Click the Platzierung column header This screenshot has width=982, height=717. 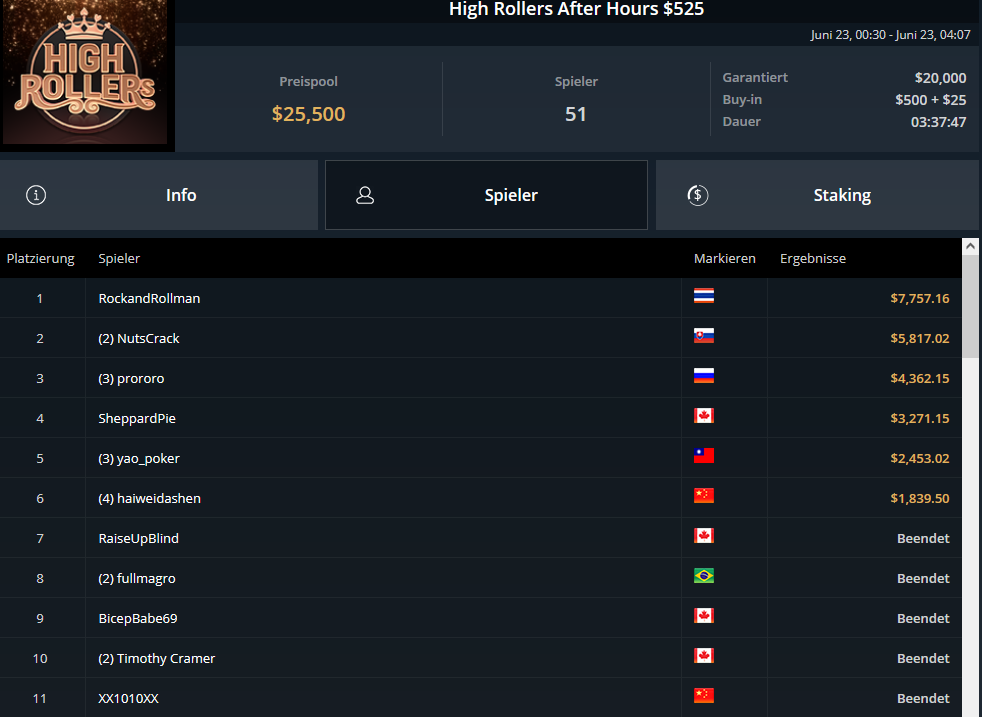tap(41, 259)
